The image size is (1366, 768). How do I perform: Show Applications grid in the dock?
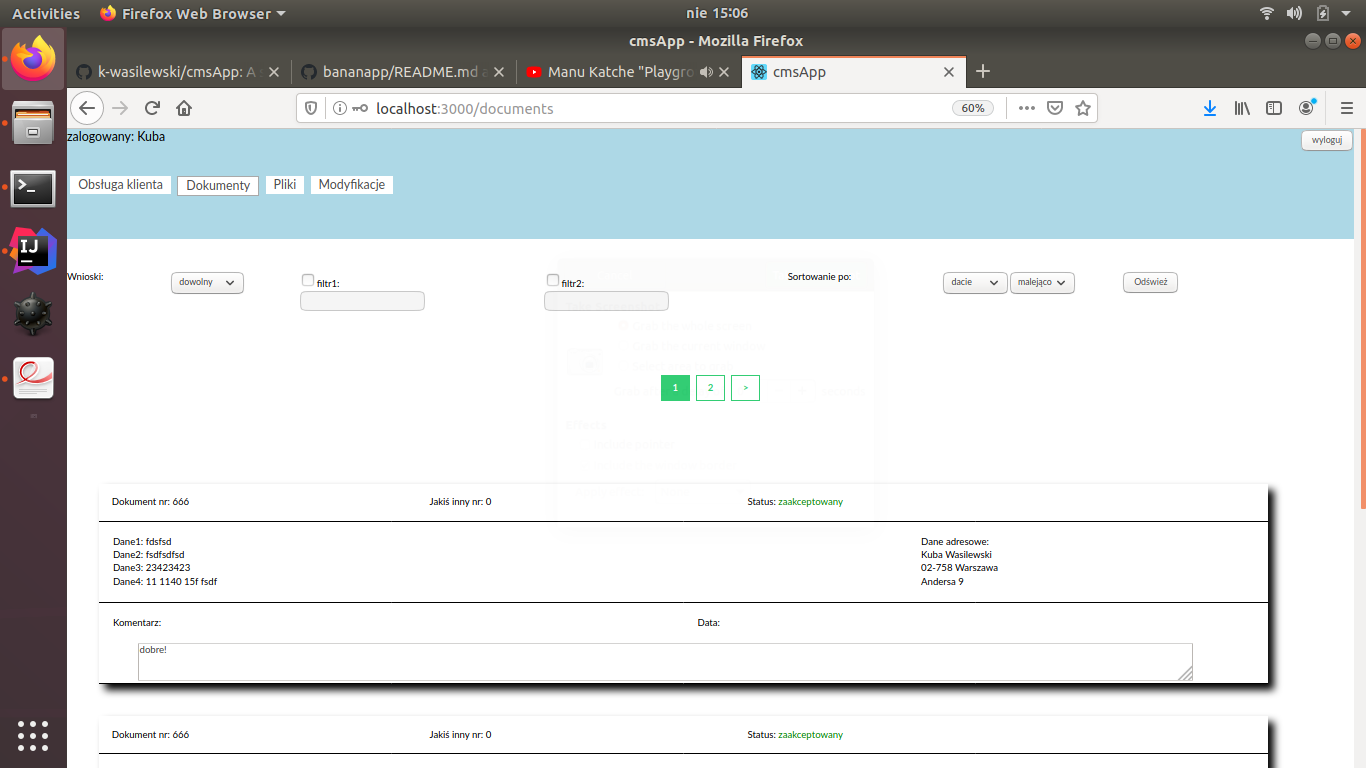33,735
